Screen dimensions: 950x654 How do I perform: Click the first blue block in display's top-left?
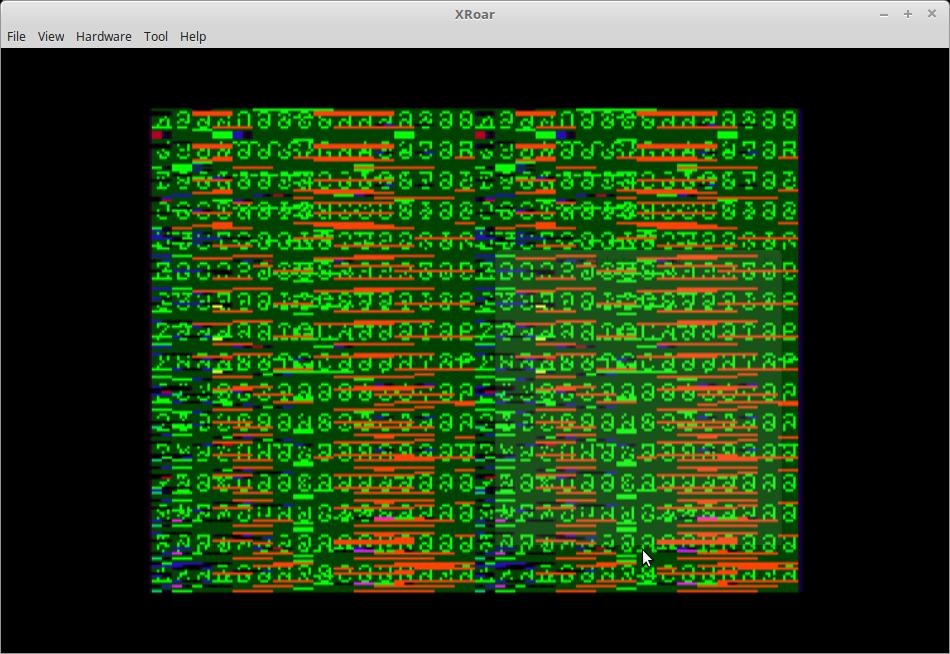pos(240,135)
